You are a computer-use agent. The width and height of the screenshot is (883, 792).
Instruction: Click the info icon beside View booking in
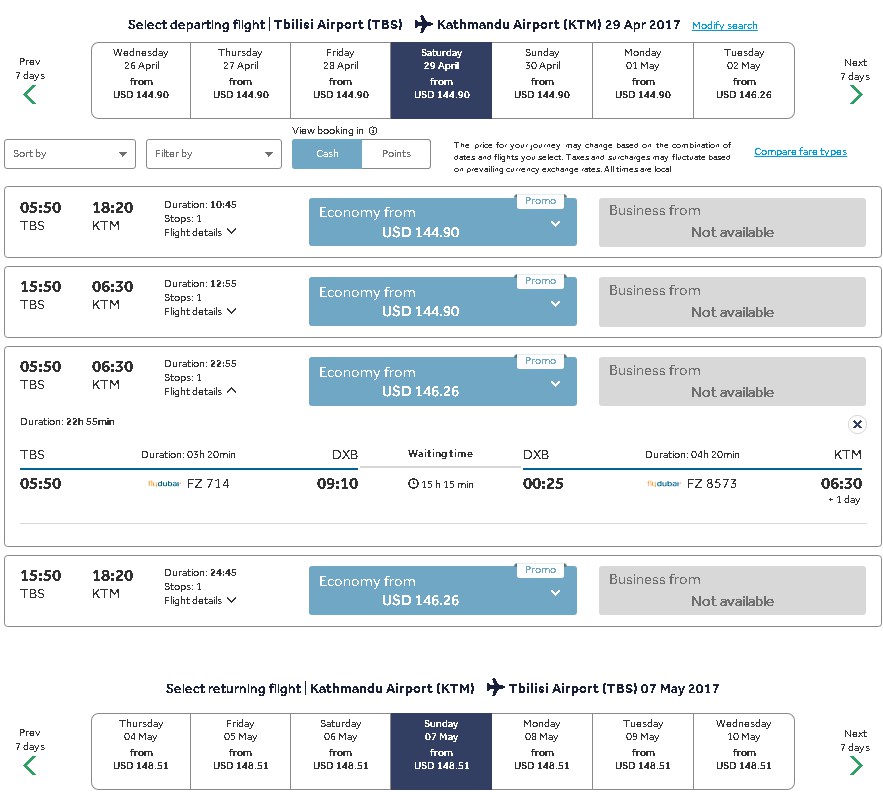tap(373, 131)
